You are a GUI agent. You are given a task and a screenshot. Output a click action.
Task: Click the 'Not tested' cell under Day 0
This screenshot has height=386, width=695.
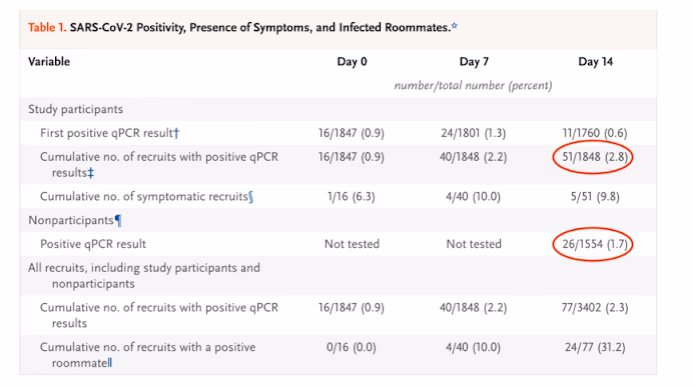[x=352, y=244]
